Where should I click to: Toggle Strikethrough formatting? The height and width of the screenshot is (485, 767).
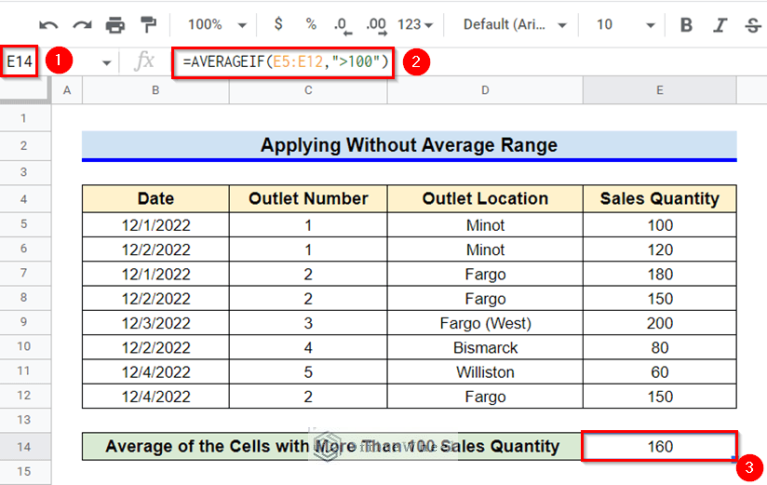click(x=753, y=24)
